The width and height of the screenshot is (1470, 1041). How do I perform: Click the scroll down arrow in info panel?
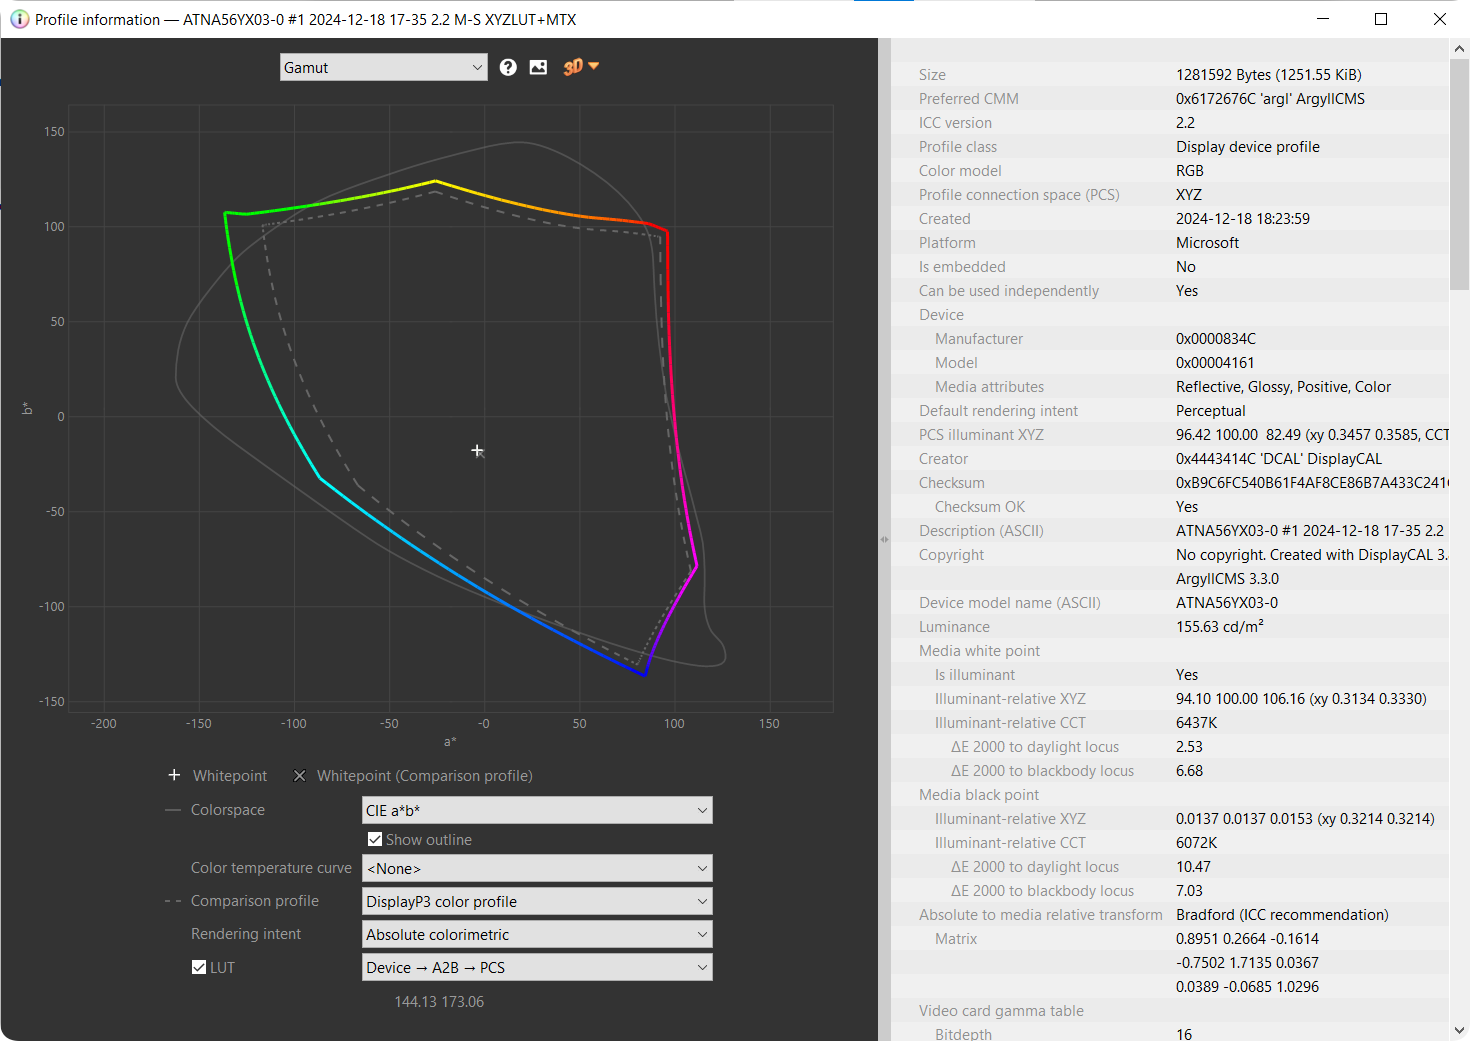[1459, 1031]
